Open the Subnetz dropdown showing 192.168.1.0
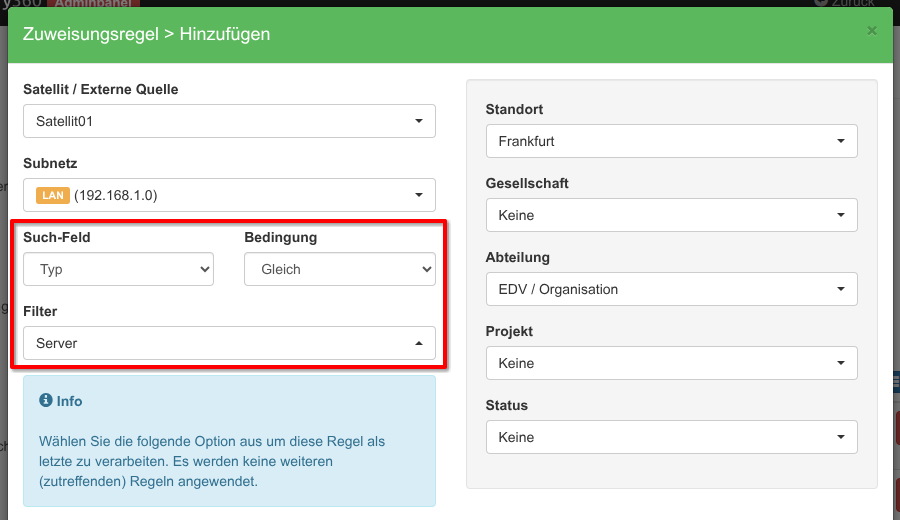Viewport: 900px width, 520px height. coord(229,195)
